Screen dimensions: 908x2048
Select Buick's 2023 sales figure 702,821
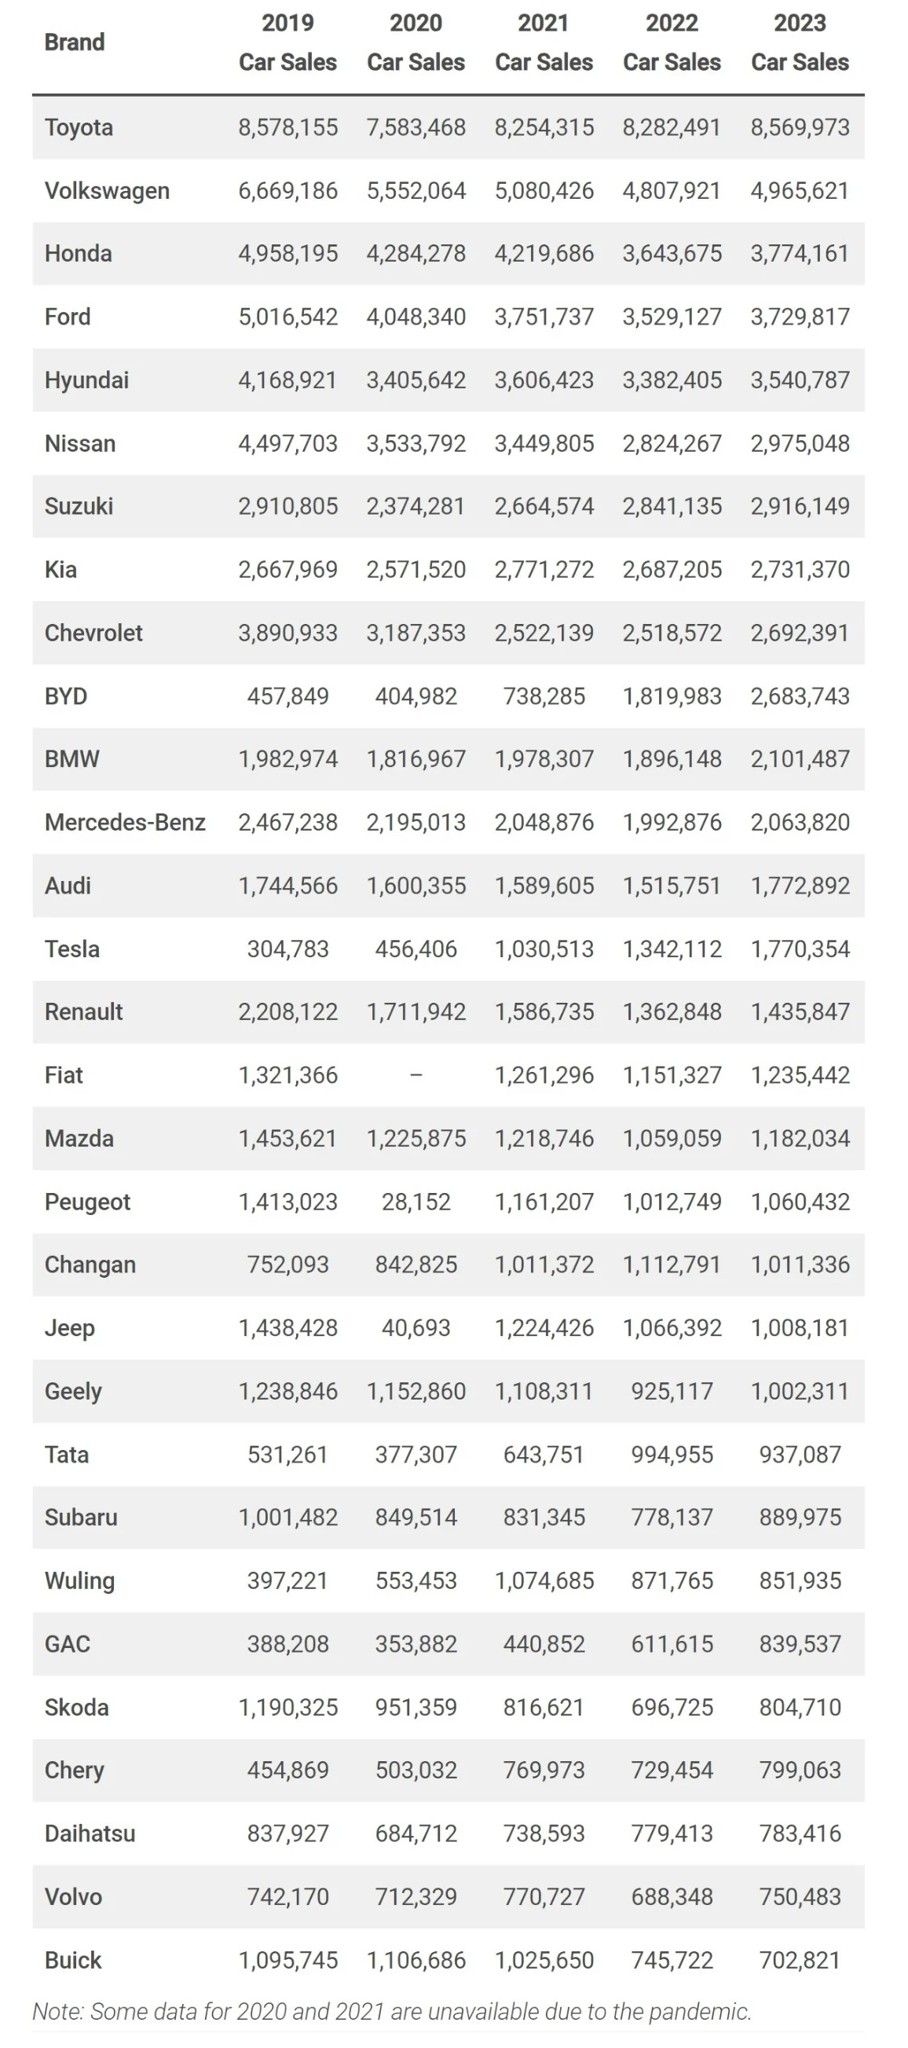[800, 1960]
